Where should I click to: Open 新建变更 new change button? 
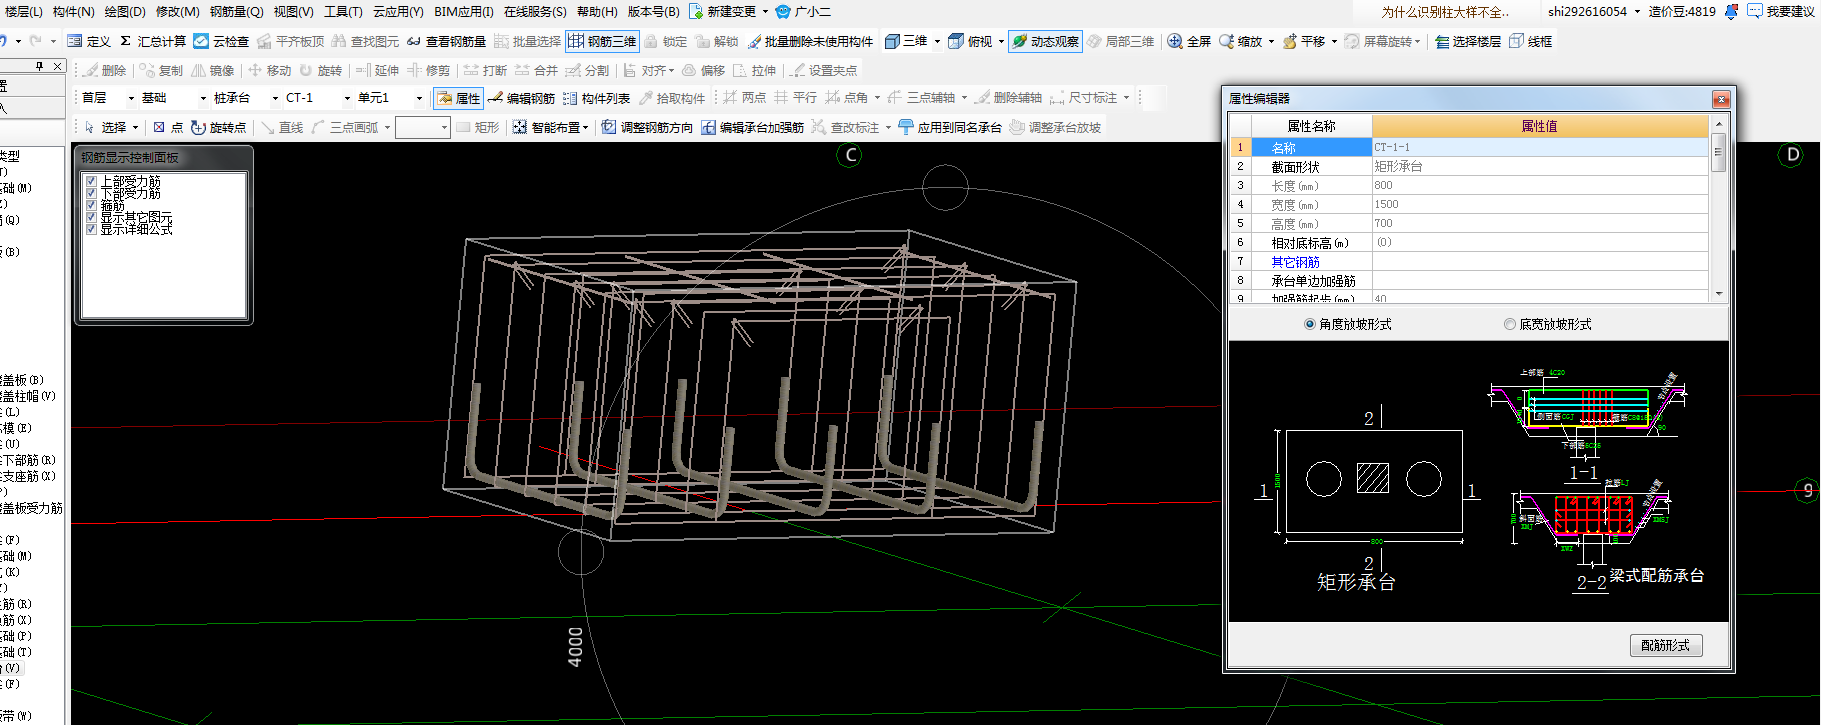(722, 12)
